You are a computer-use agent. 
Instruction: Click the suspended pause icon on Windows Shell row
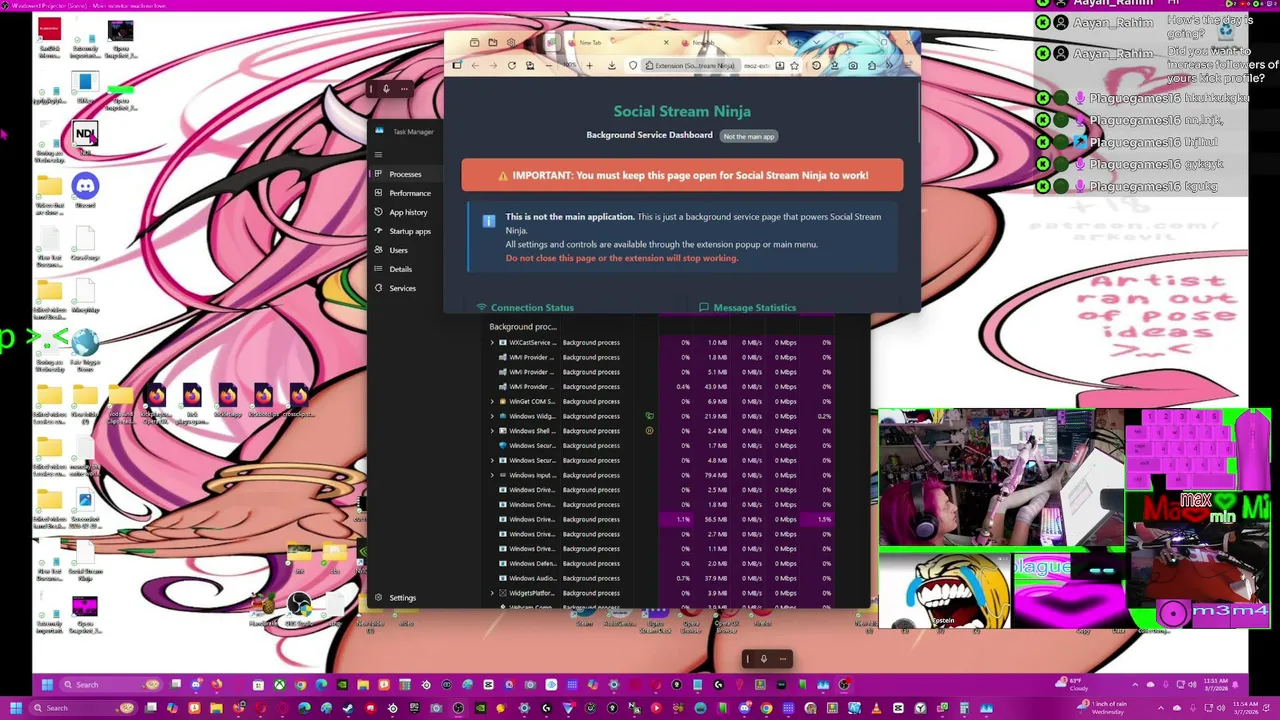pyautogui.click(x=649, y=431)
